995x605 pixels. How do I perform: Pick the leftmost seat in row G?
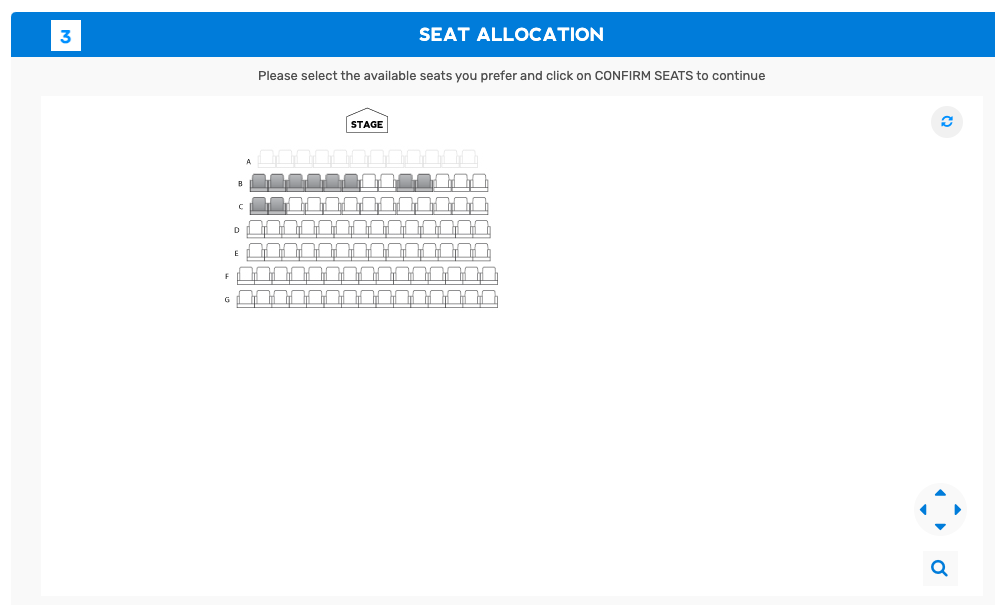[x=246, y=298]
